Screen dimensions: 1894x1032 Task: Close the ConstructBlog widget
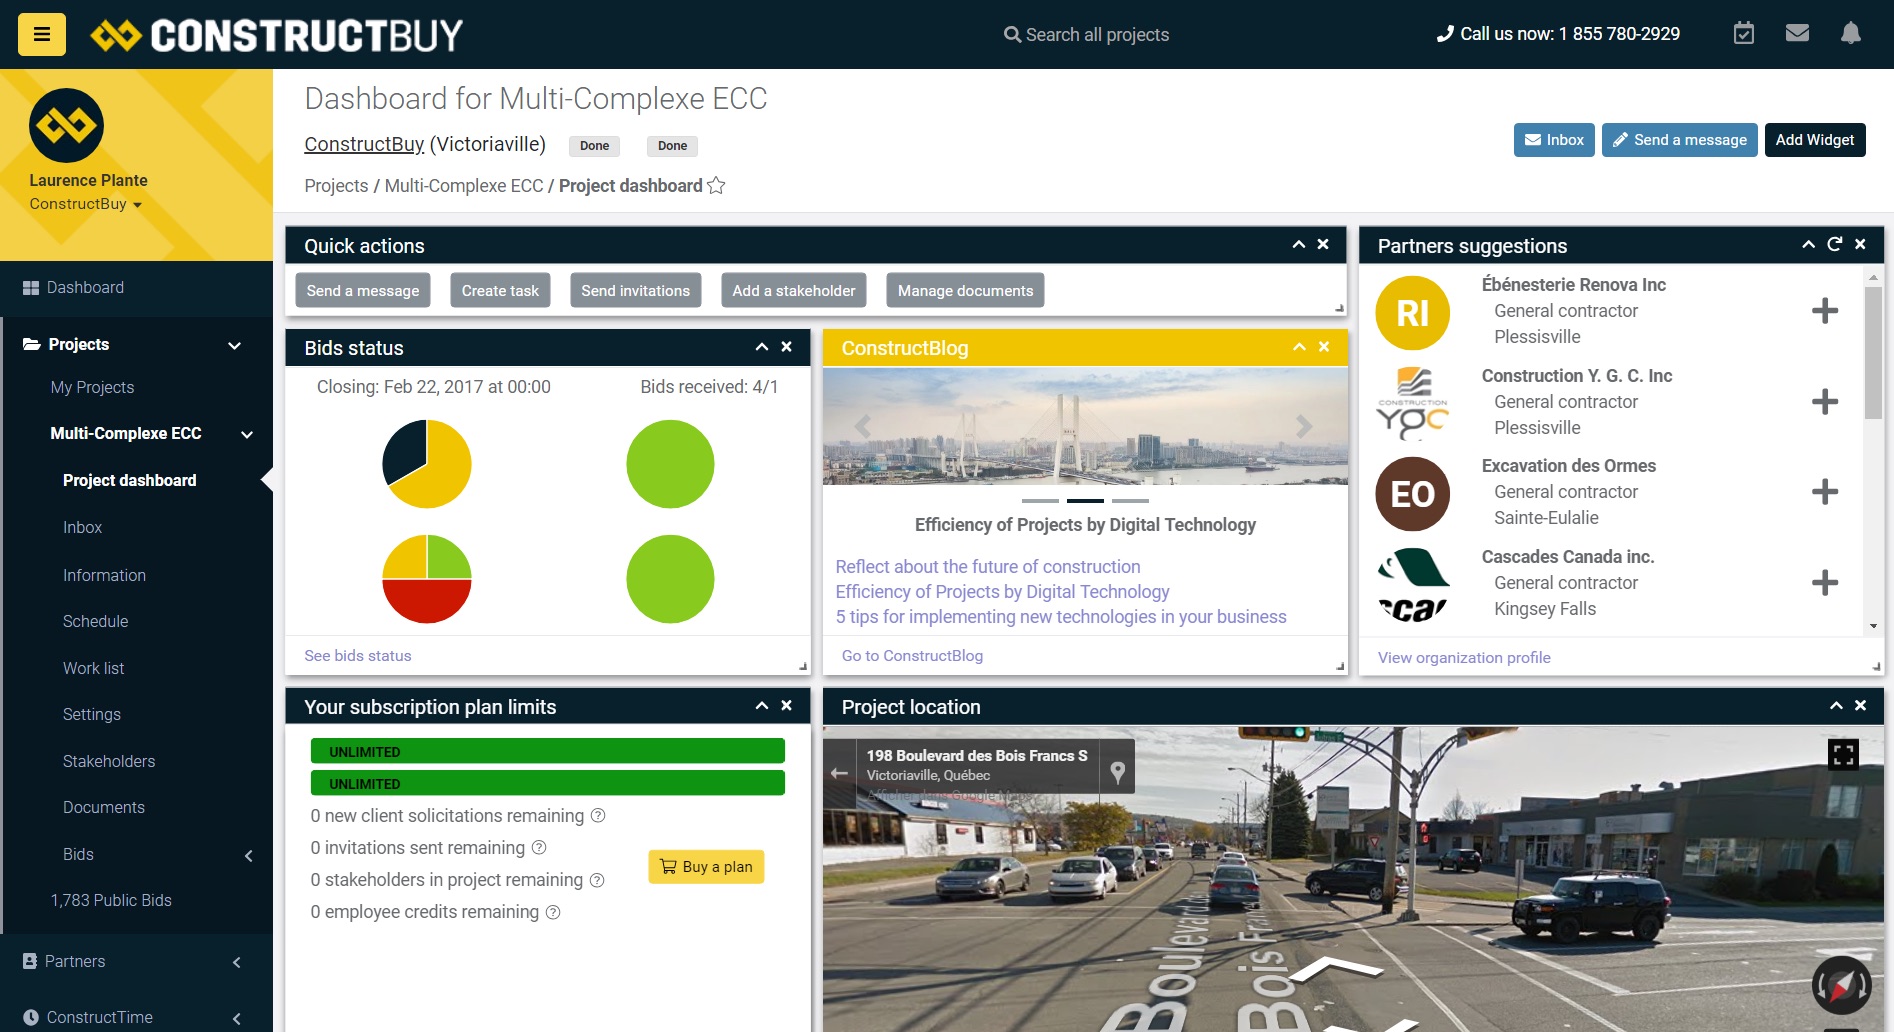tap(1324, 347)
